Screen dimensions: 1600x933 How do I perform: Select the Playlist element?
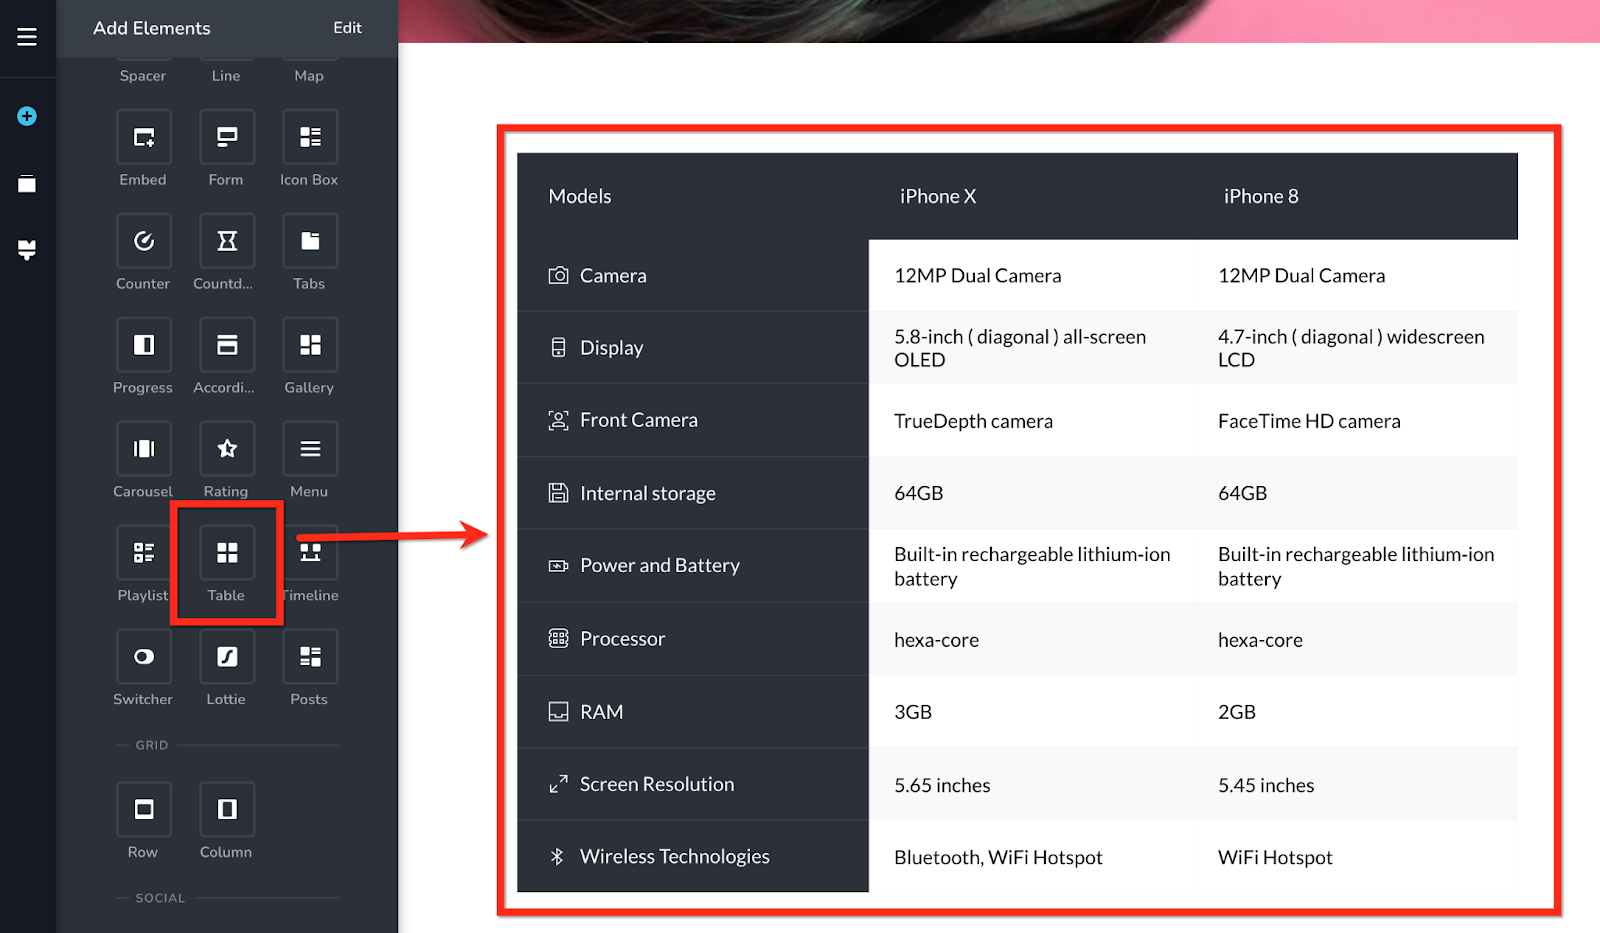click(144, 553)
